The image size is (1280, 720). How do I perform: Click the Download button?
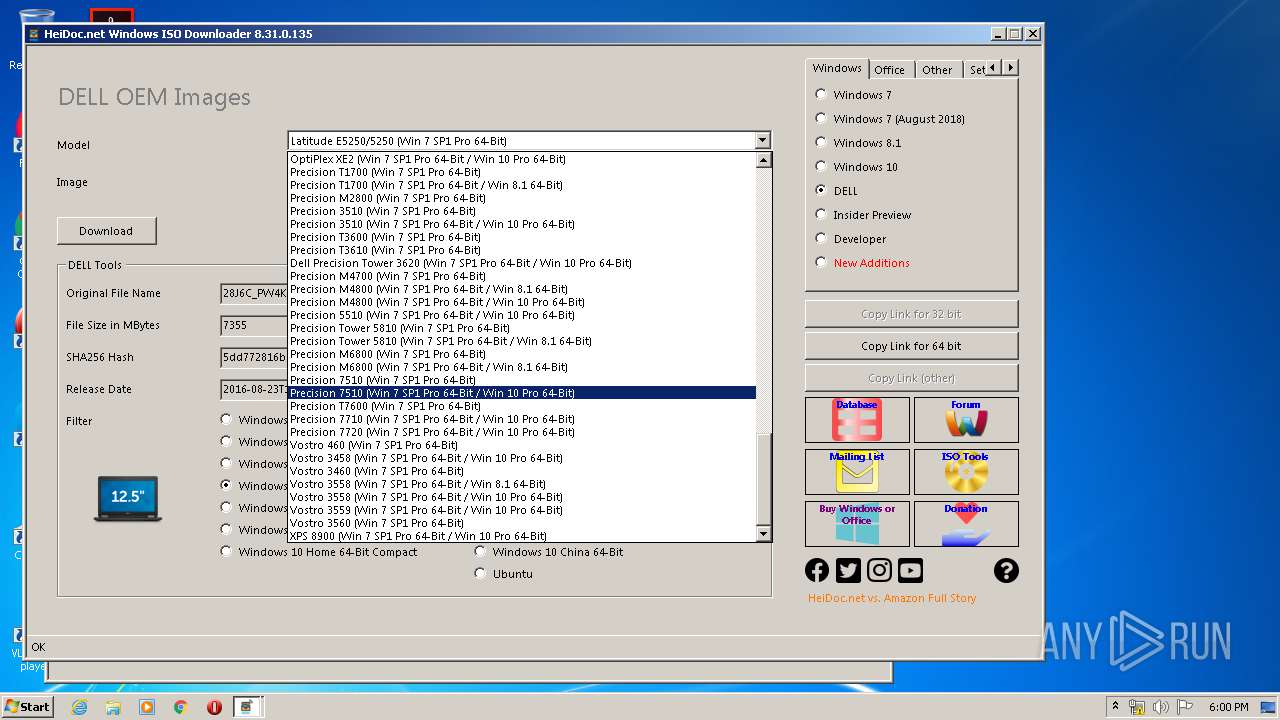coord(106,230)
